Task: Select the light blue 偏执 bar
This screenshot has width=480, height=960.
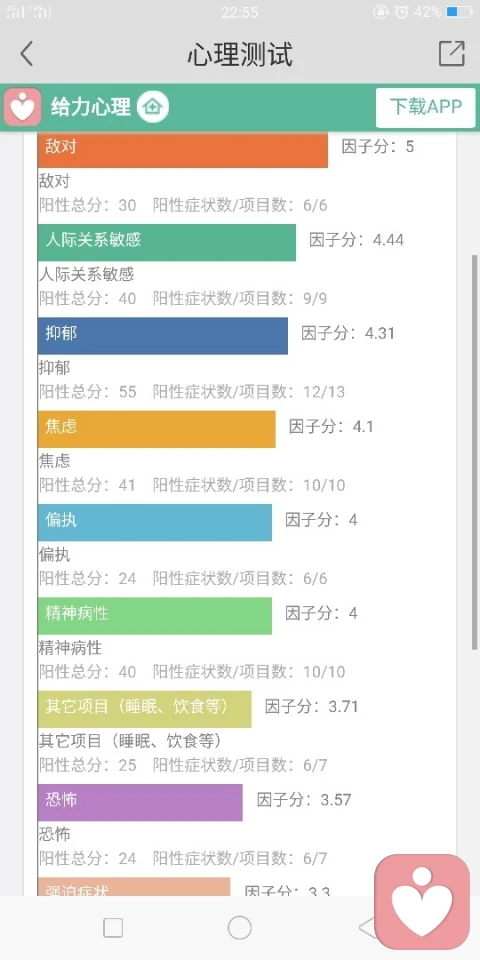Action: point(155,522)
